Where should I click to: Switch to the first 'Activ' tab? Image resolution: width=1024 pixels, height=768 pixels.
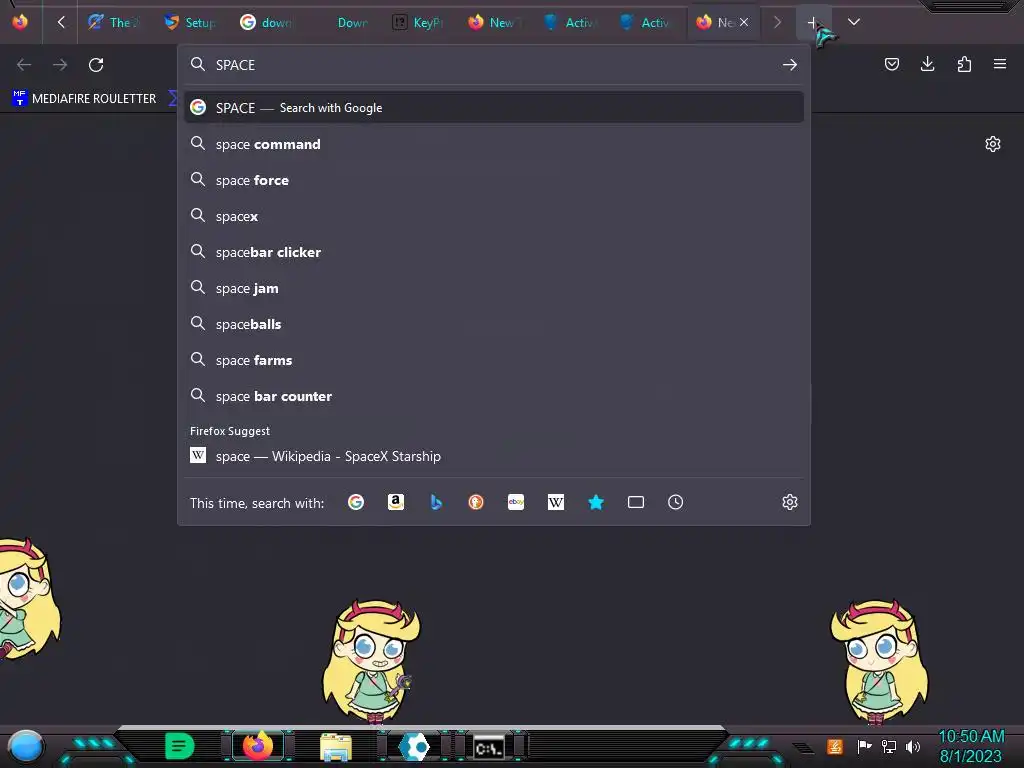pos(569,22)
